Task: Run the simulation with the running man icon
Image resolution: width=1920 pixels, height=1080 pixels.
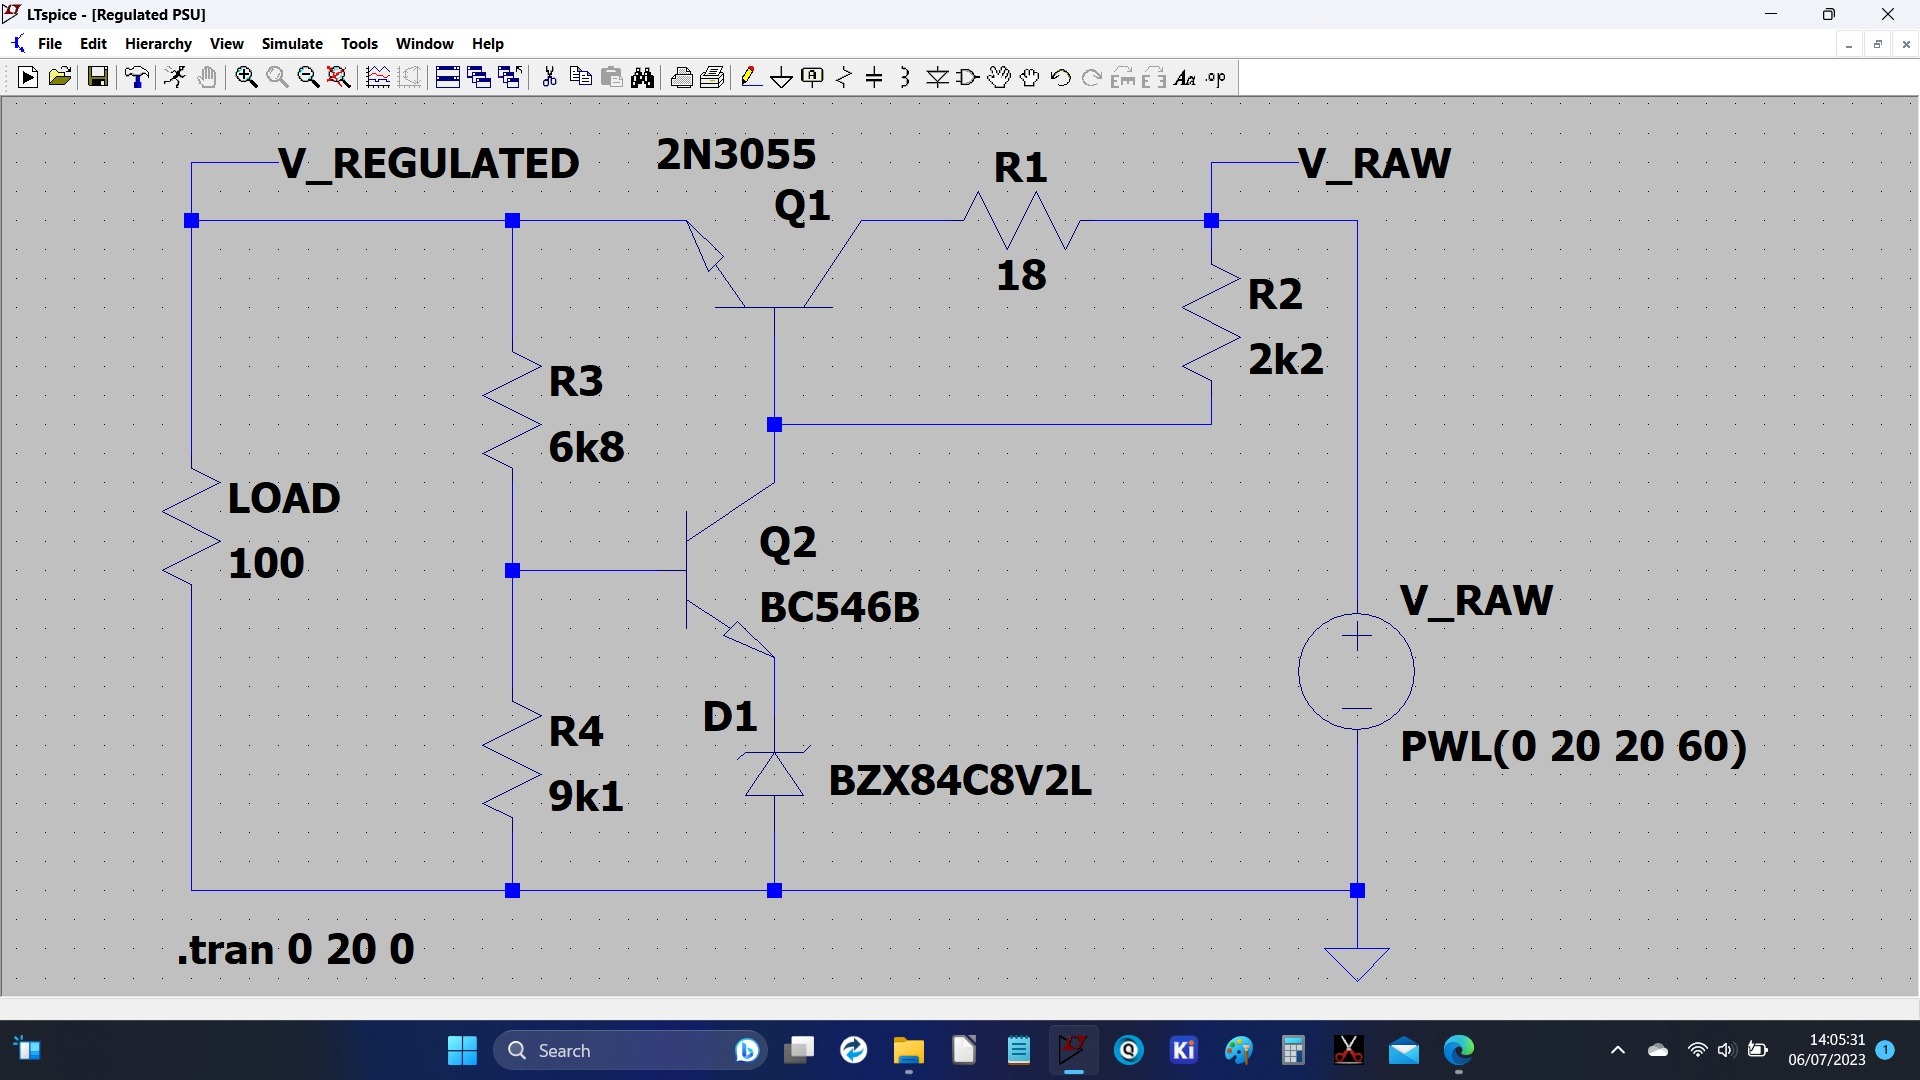Action: tap(175, 78)
